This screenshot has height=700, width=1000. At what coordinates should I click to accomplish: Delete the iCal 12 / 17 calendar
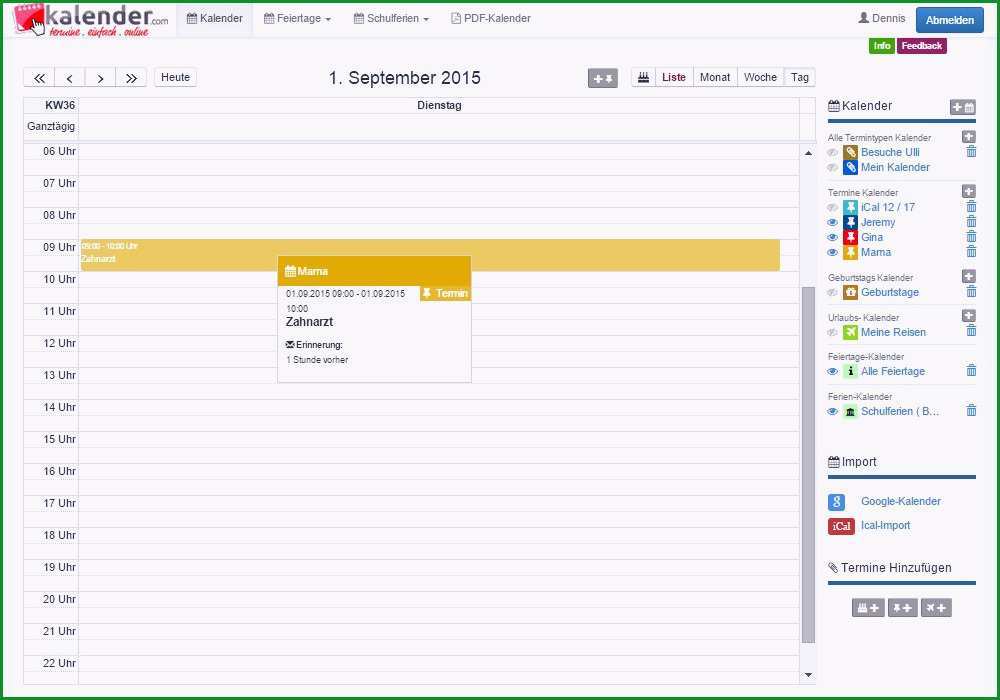(x=971, y=207)
